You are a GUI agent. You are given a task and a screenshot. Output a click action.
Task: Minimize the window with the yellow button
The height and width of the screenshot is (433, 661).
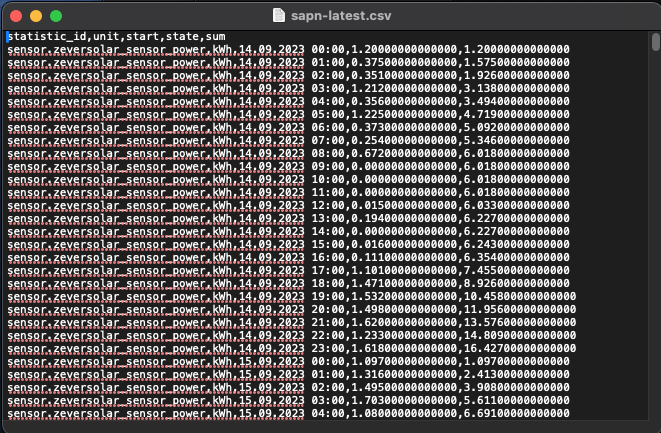36,16
